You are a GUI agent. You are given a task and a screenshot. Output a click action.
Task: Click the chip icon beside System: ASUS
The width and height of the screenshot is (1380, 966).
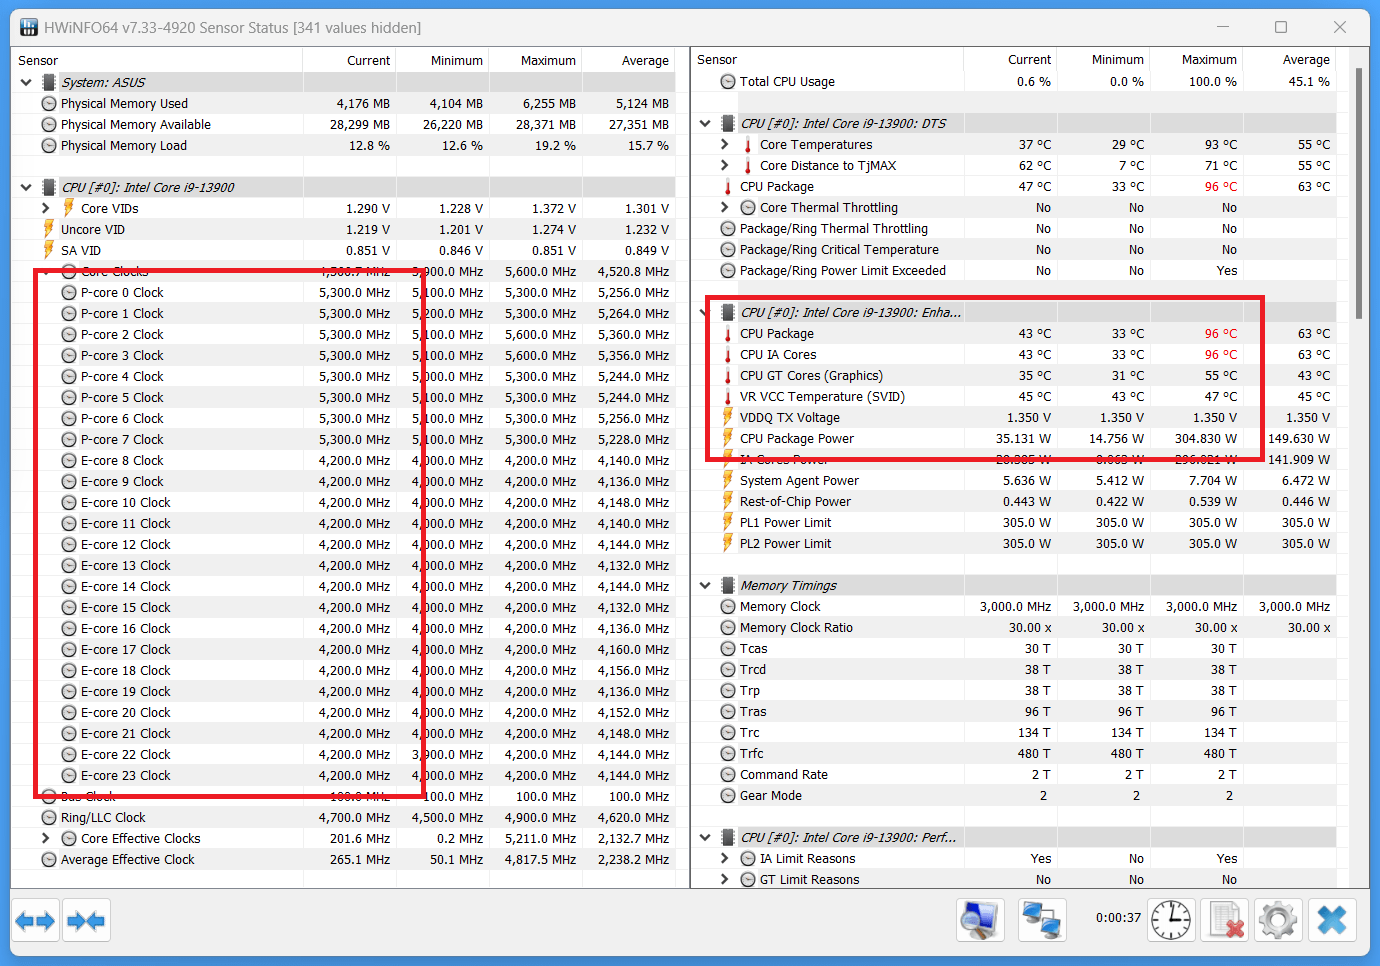[48, 83]
